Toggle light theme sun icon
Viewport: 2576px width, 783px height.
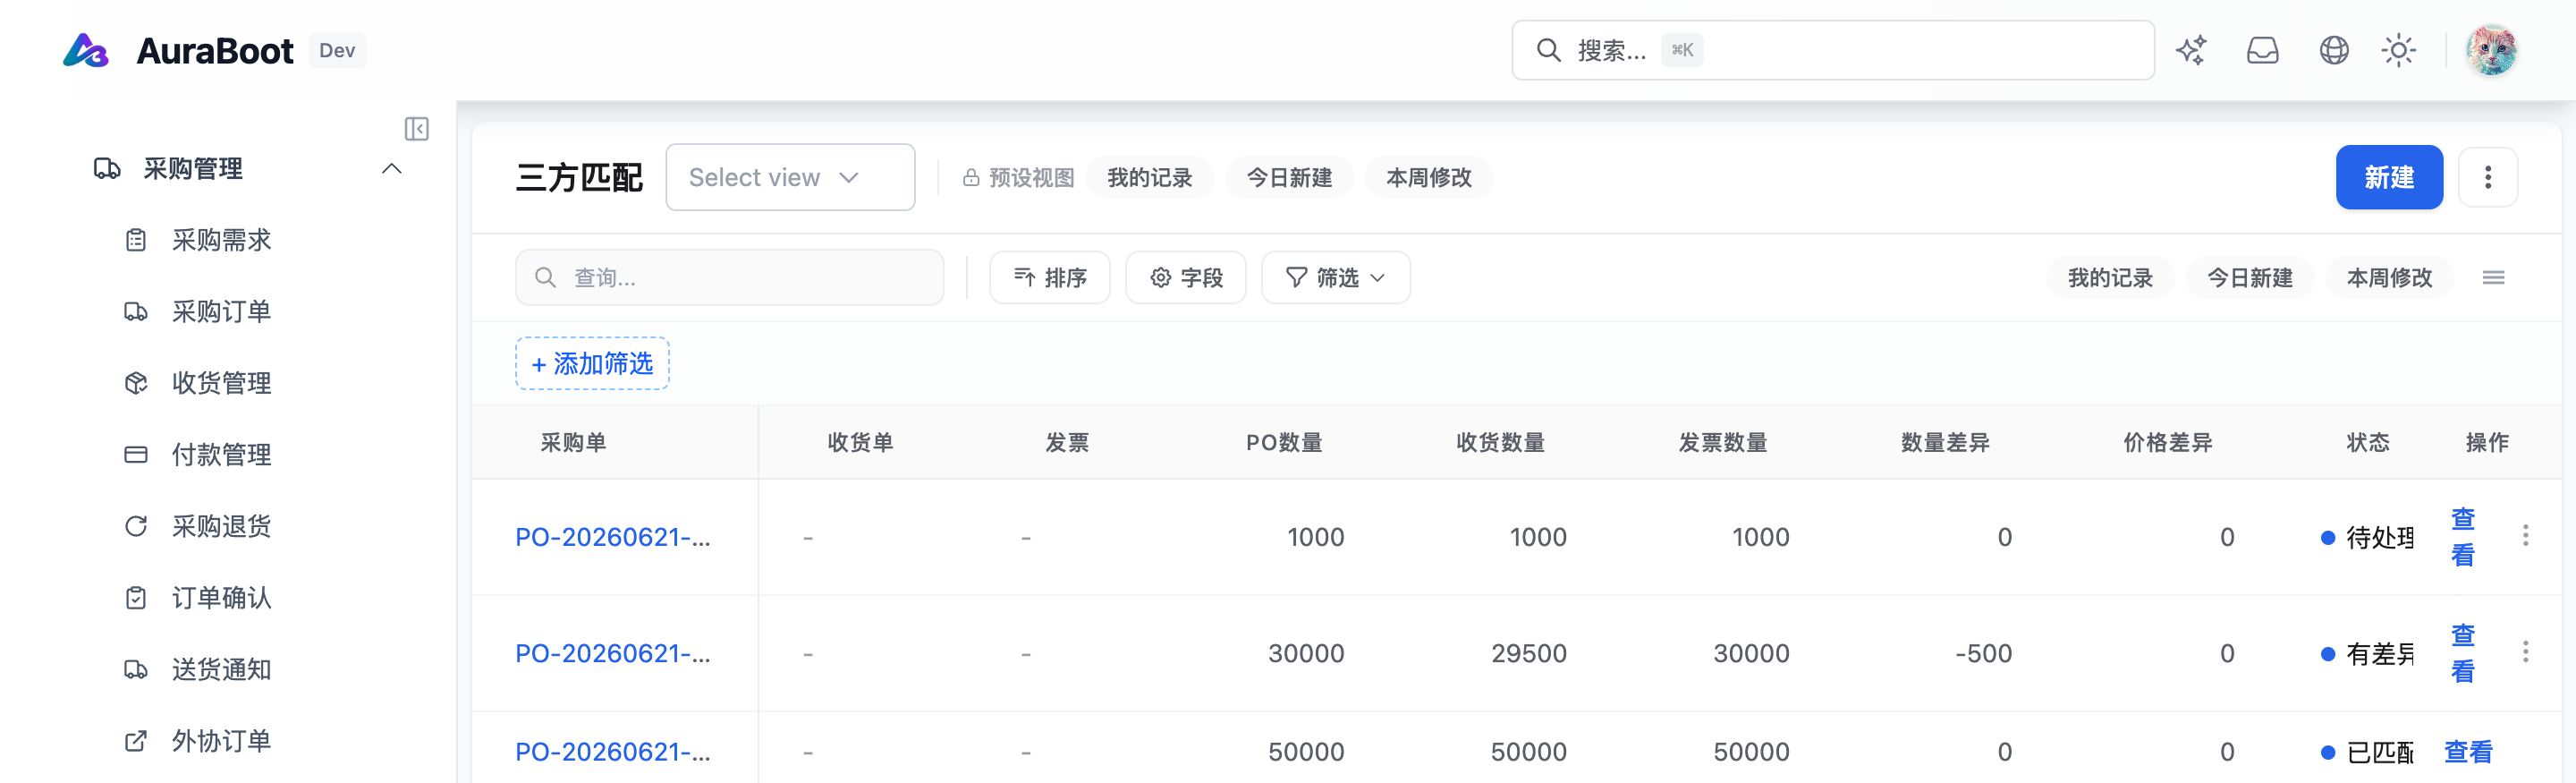click(x=2399, y=50)
